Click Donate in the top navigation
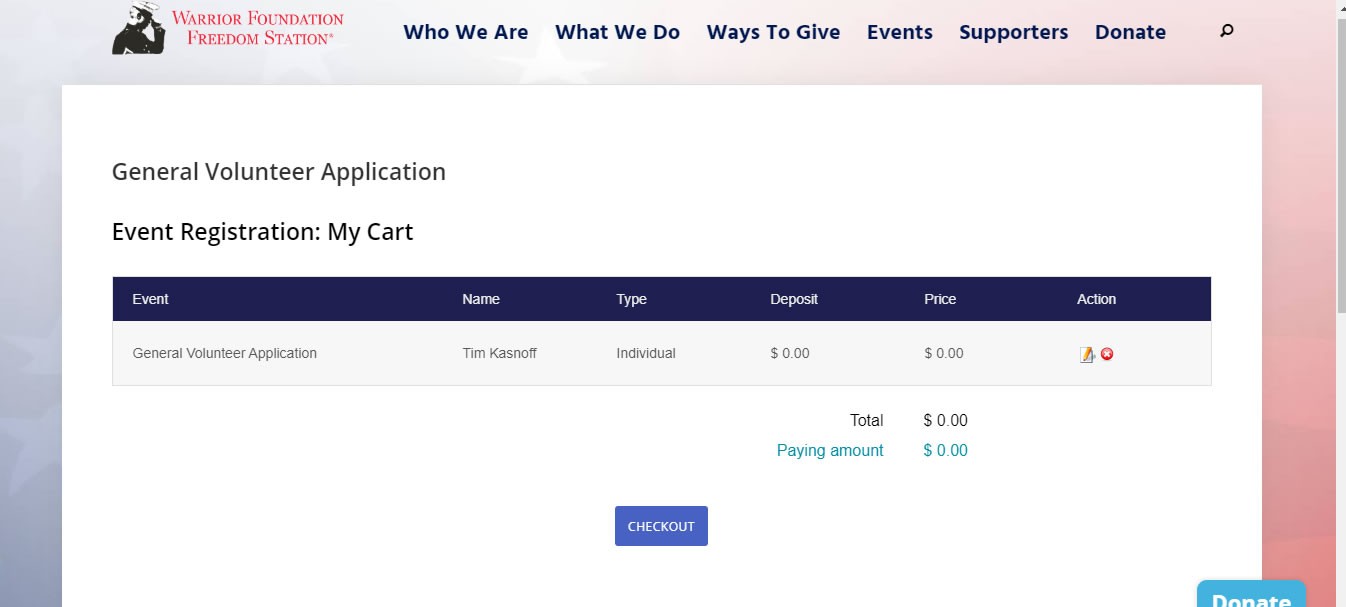Screen dimensions: 1346x607 (x=1130, y=32)
